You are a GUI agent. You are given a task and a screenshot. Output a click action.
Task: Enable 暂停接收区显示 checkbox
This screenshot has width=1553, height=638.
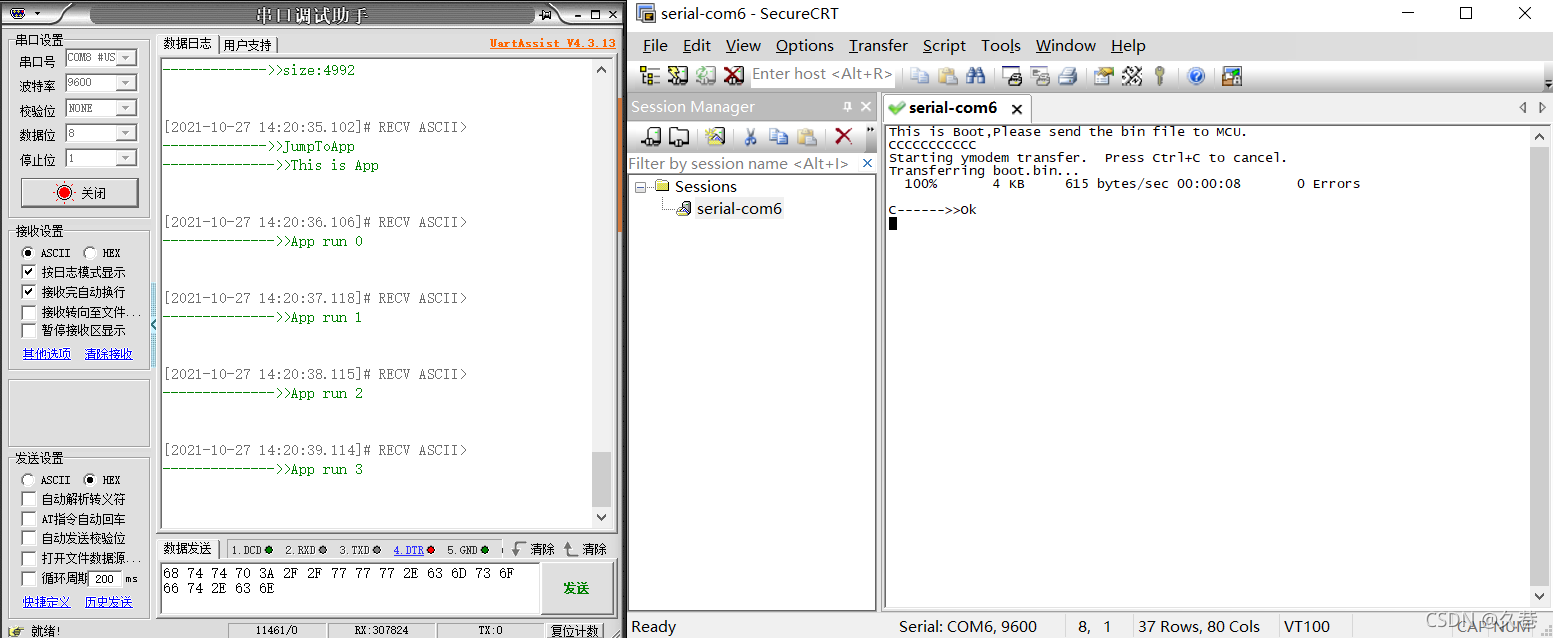coord(28,330)
